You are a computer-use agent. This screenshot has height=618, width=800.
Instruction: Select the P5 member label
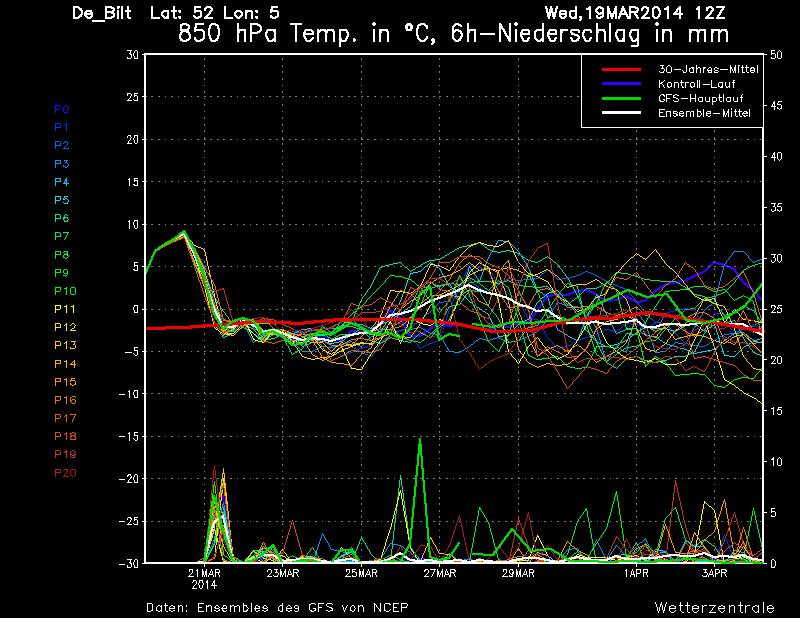click(x=62, y=200)
